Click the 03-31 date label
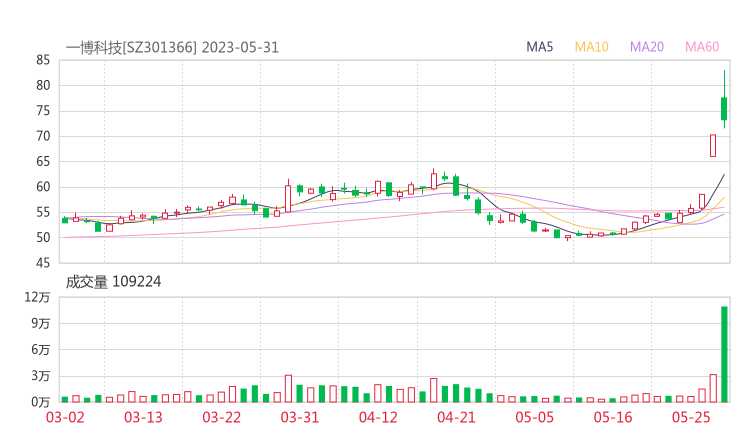740x440 pixels. [x=300, y=418]
